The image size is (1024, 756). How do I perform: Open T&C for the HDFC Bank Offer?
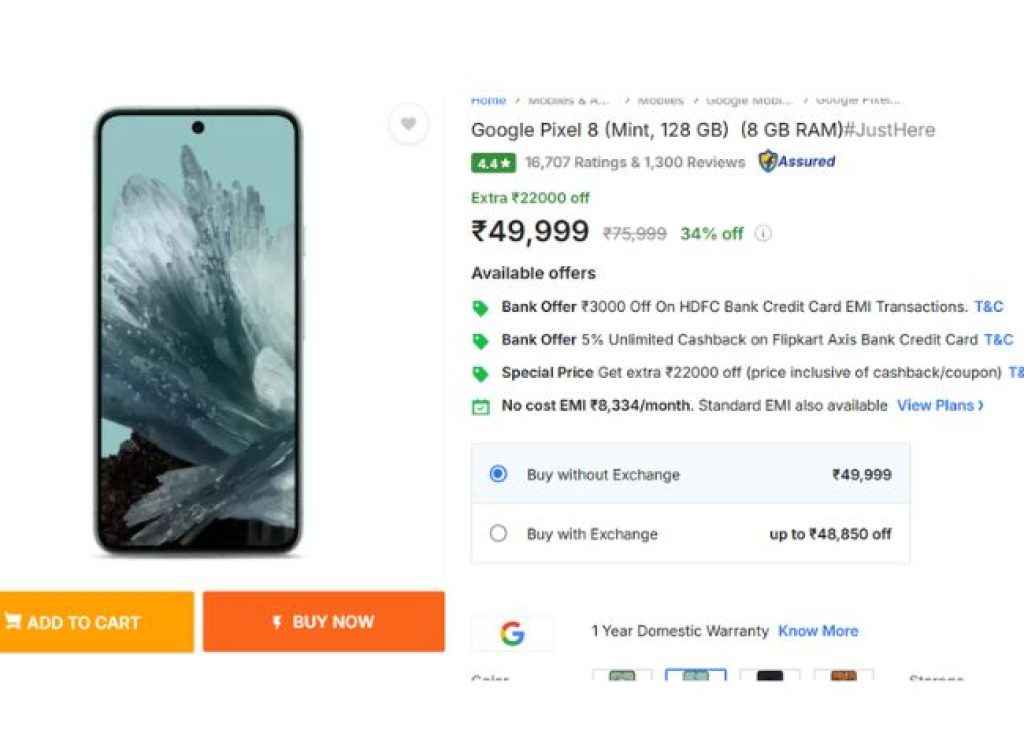(988, 306)
